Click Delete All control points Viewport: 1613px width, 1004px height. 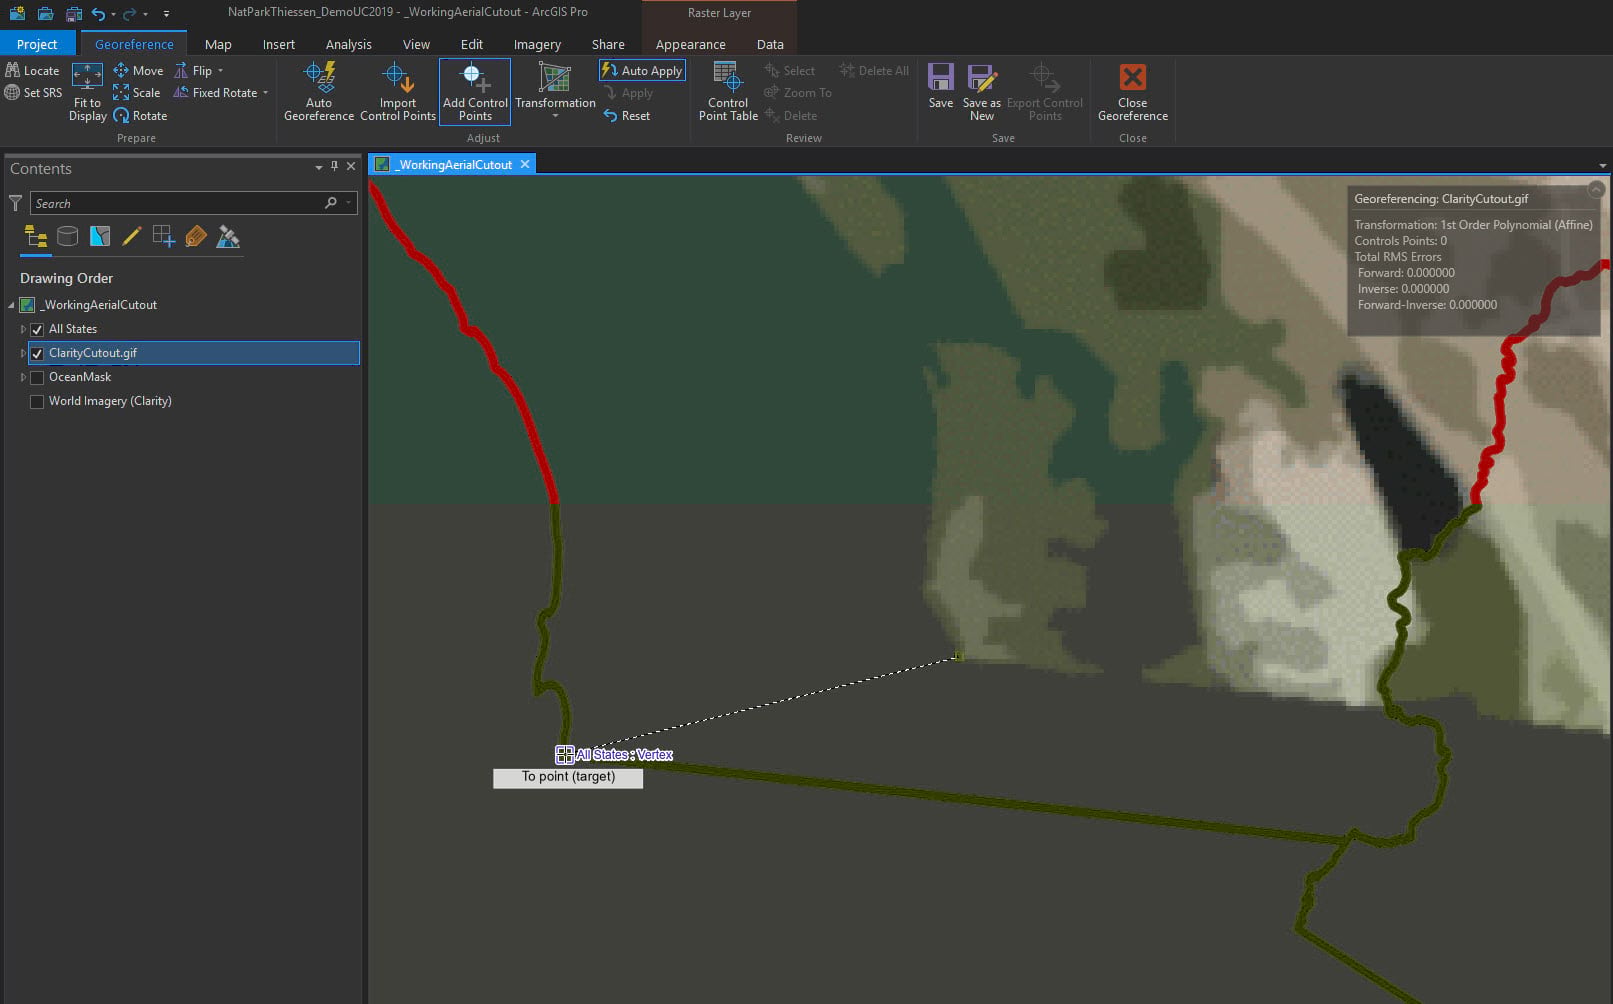click(874, 70)
